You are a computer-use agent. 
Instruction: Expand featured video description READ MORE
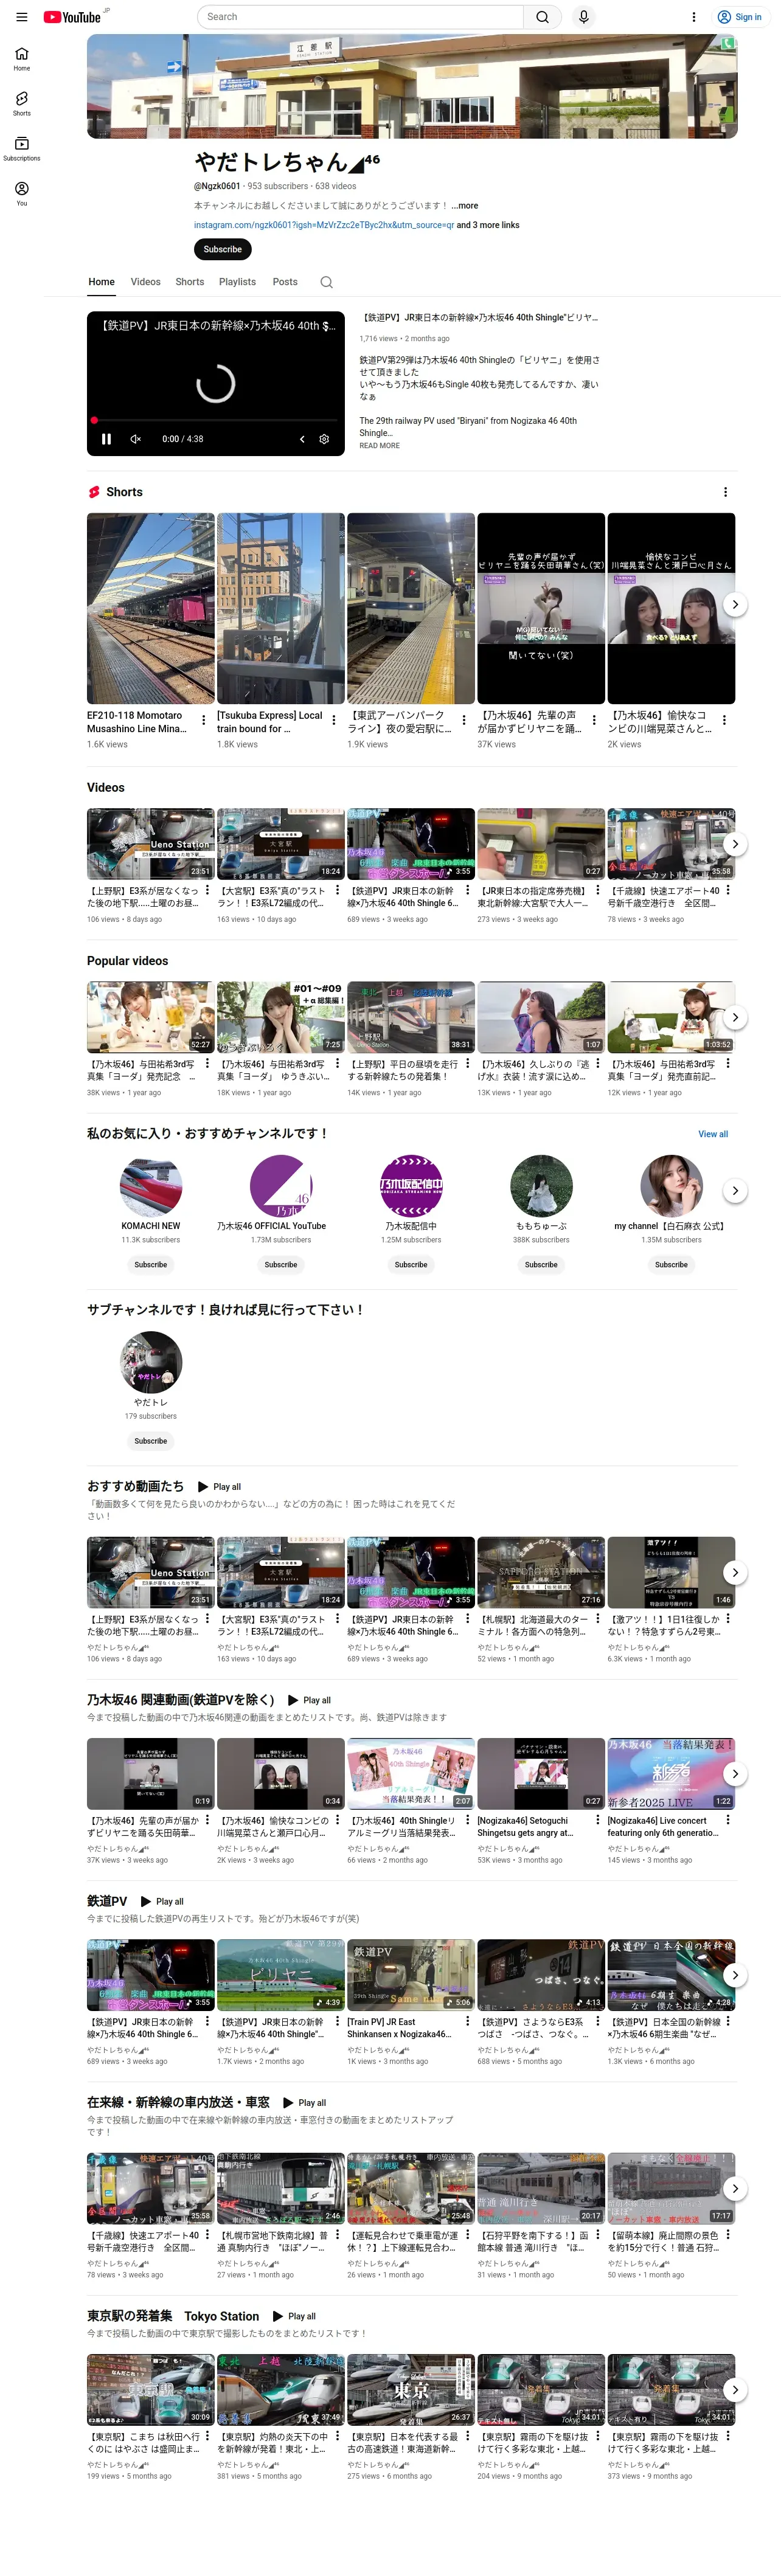pyautogui.click(x=379, y=446)
